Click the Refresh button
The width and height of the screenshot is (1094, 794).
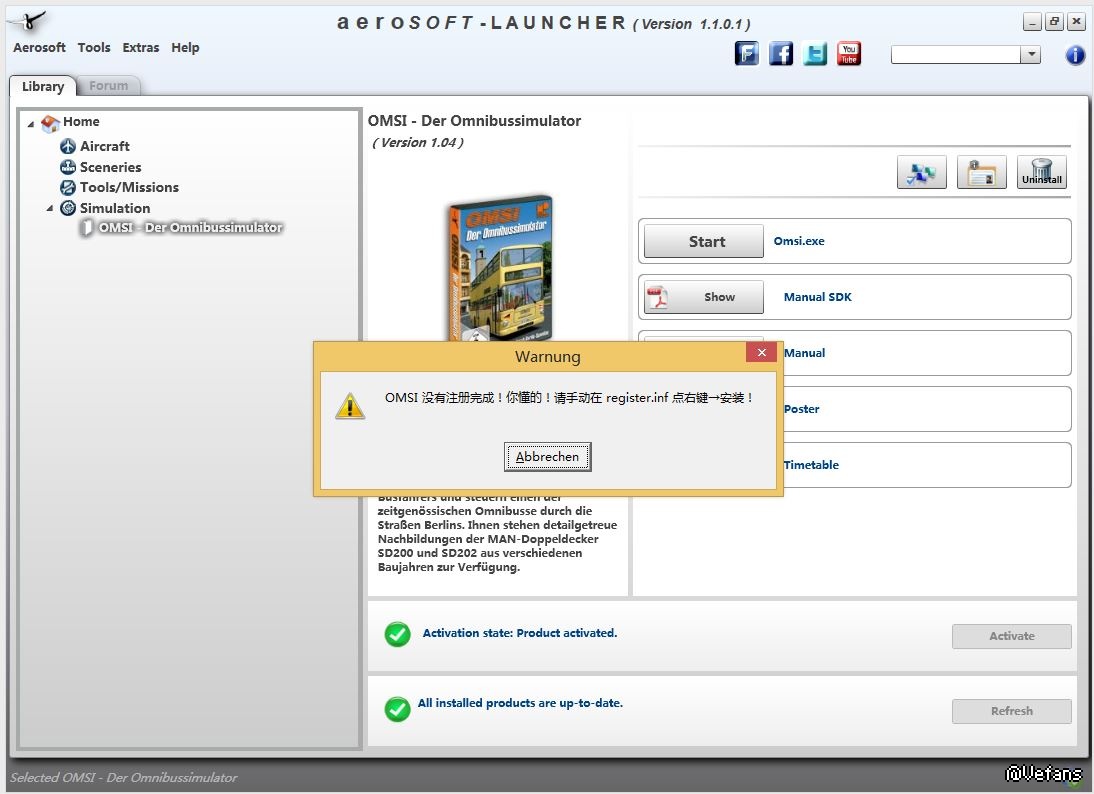click(x=1012, y=711)
